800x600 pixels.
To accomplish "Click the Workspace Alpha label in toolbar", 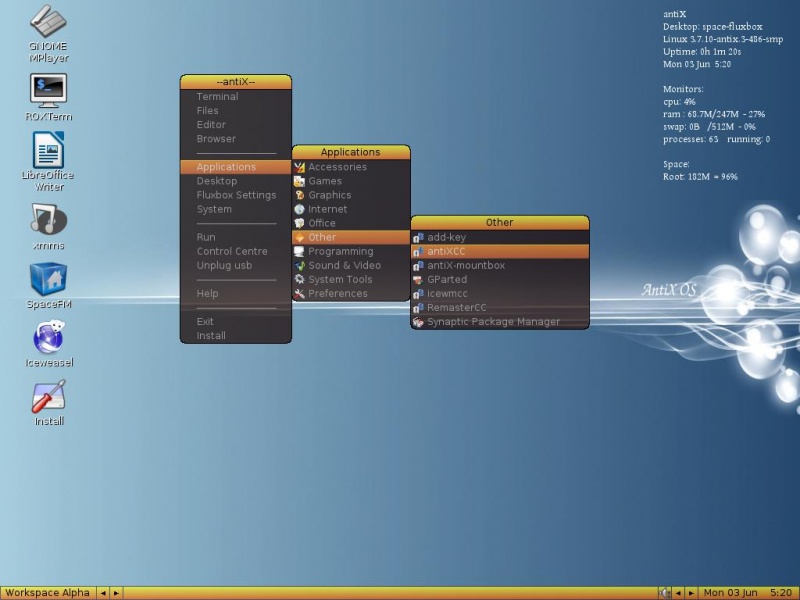I will 47,593.
